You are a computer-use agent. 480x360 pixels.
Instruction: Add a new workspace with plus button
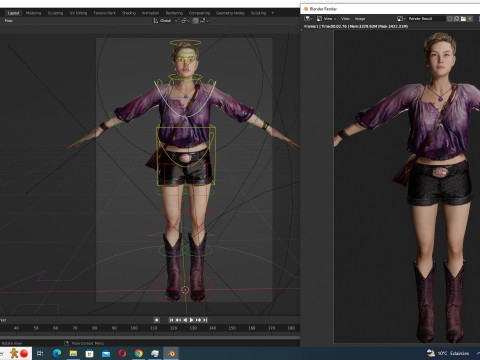[272, 13]
